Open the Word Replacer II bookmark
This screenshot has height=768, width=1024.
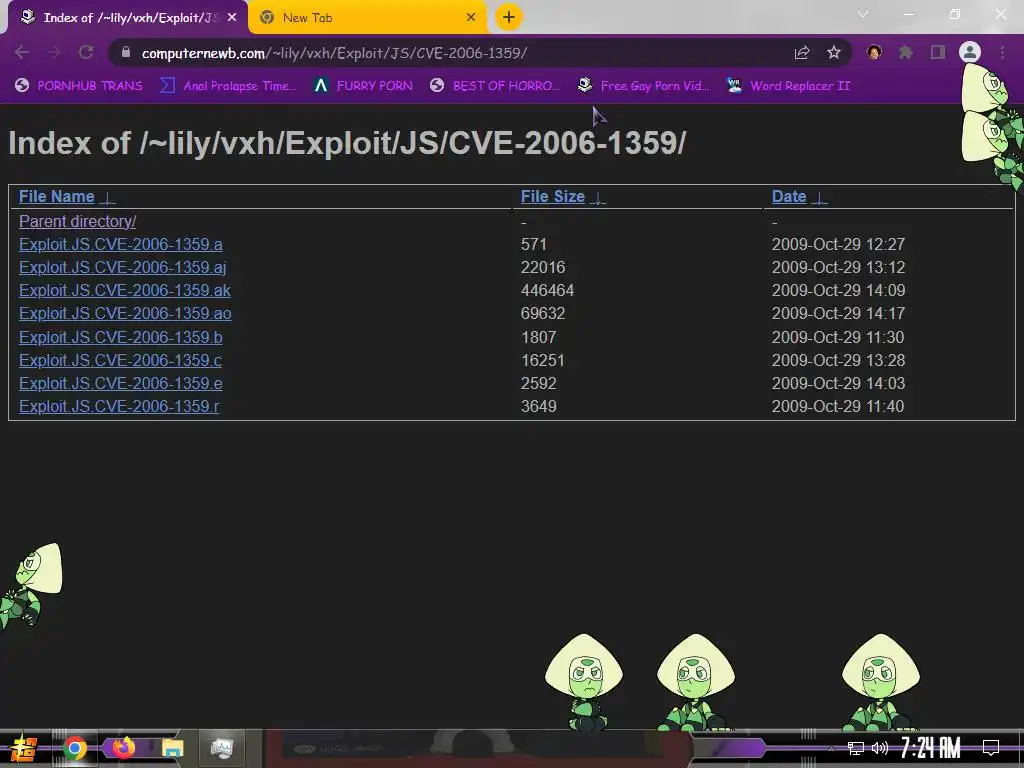pyautogui.click(x=789, y=86)
